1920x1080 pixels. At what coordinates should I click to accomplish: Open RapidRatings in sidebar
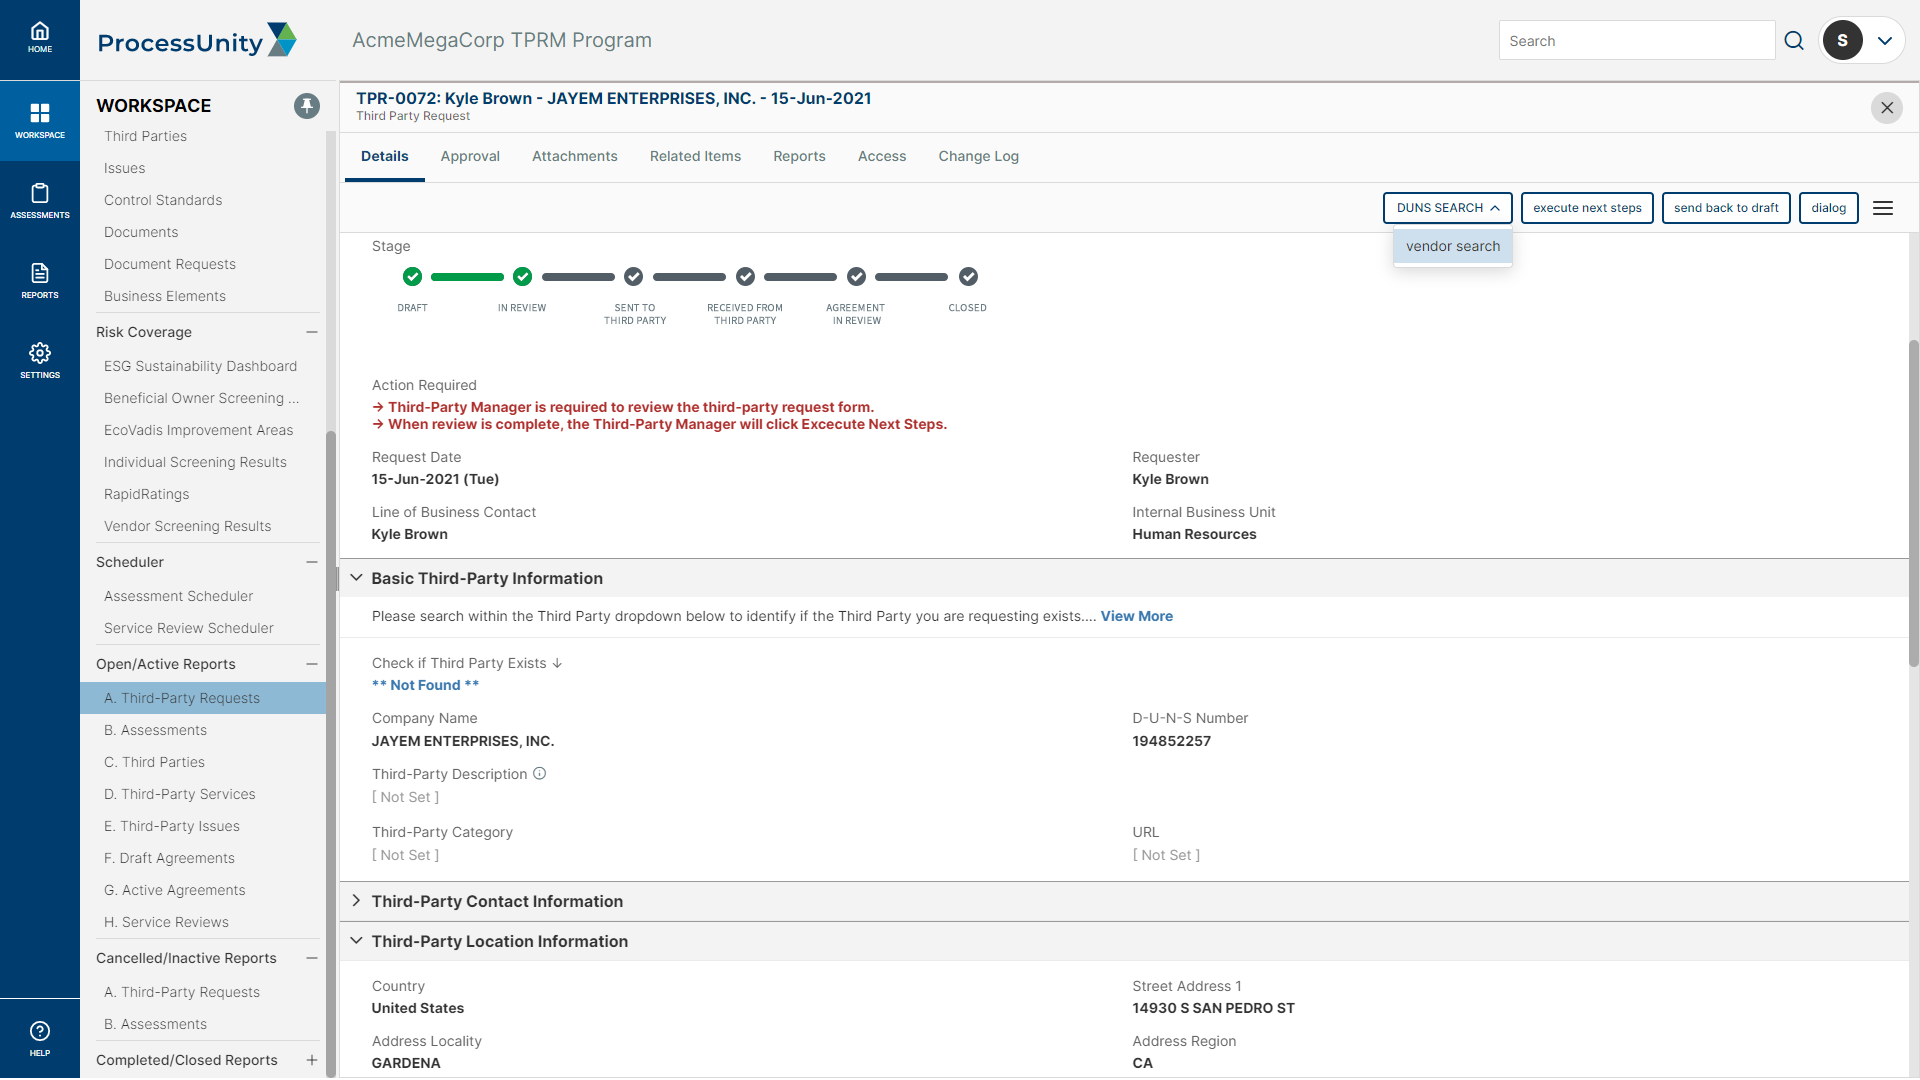click(x=146, y=494)
